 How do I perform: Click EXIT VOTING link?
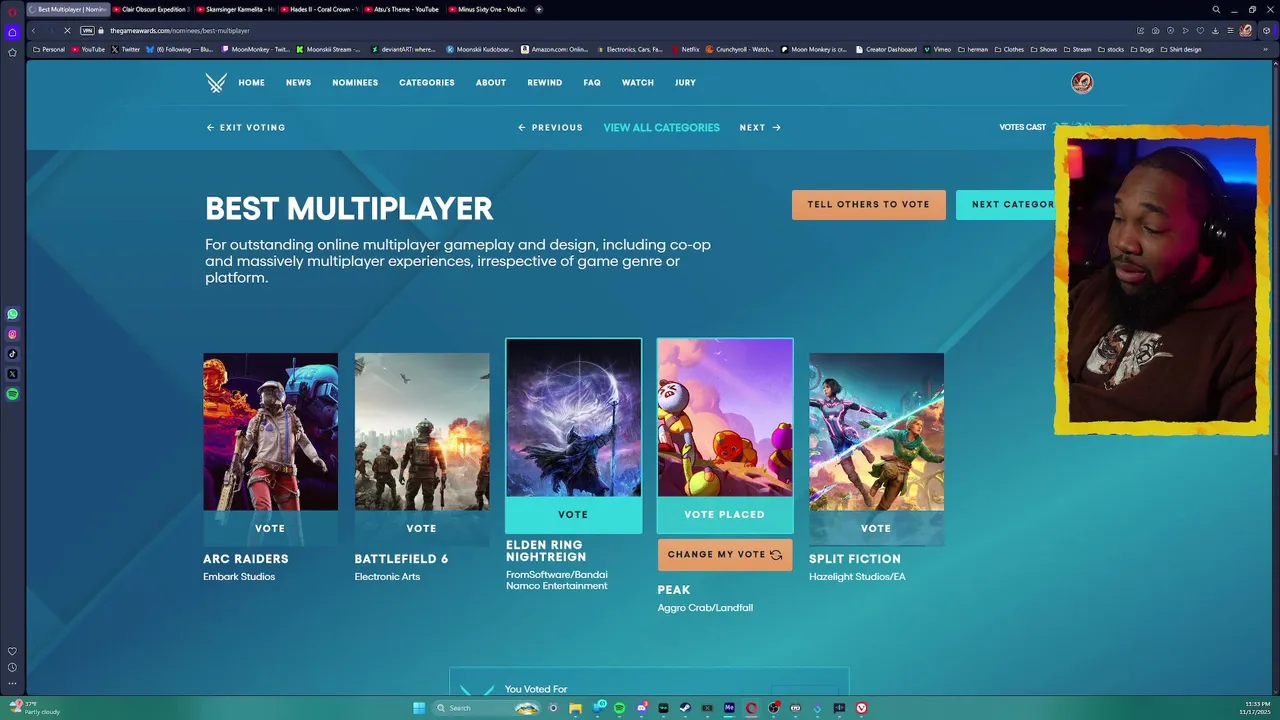pos(246,128)
